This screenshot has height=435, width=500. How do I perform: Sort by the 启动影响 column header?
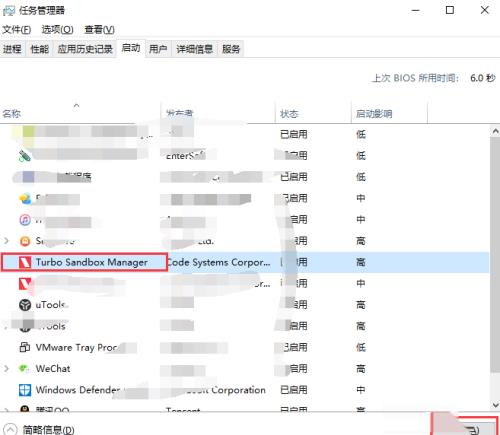pos(389,113)
